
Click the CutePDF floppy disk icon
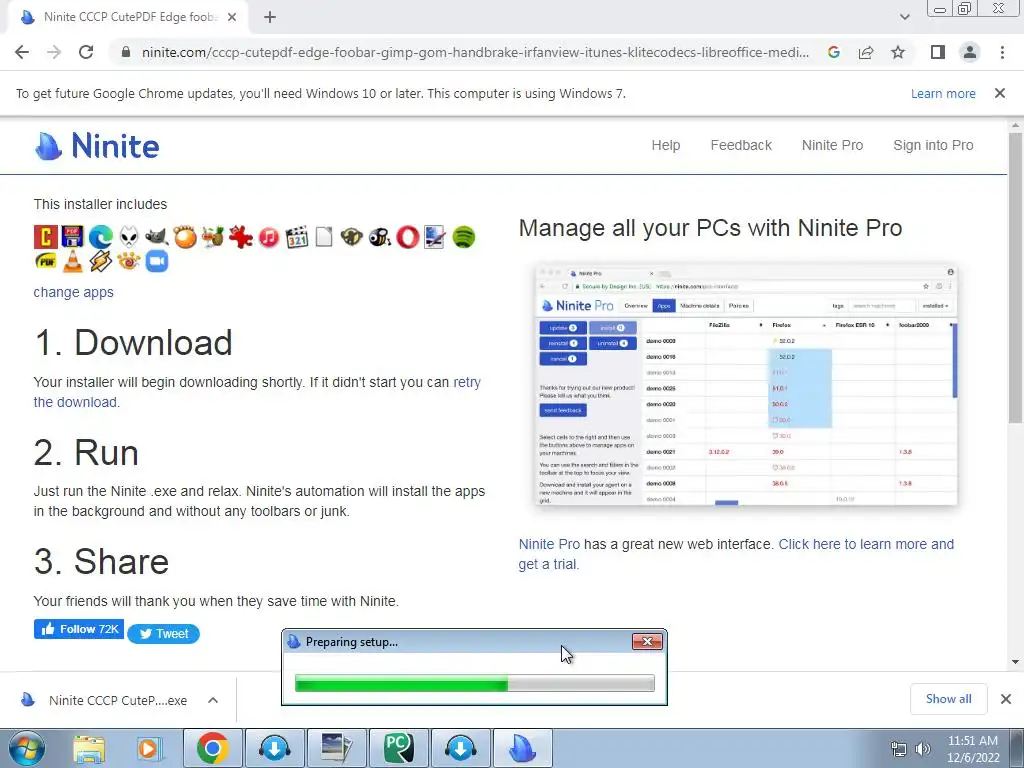[72, 237]
